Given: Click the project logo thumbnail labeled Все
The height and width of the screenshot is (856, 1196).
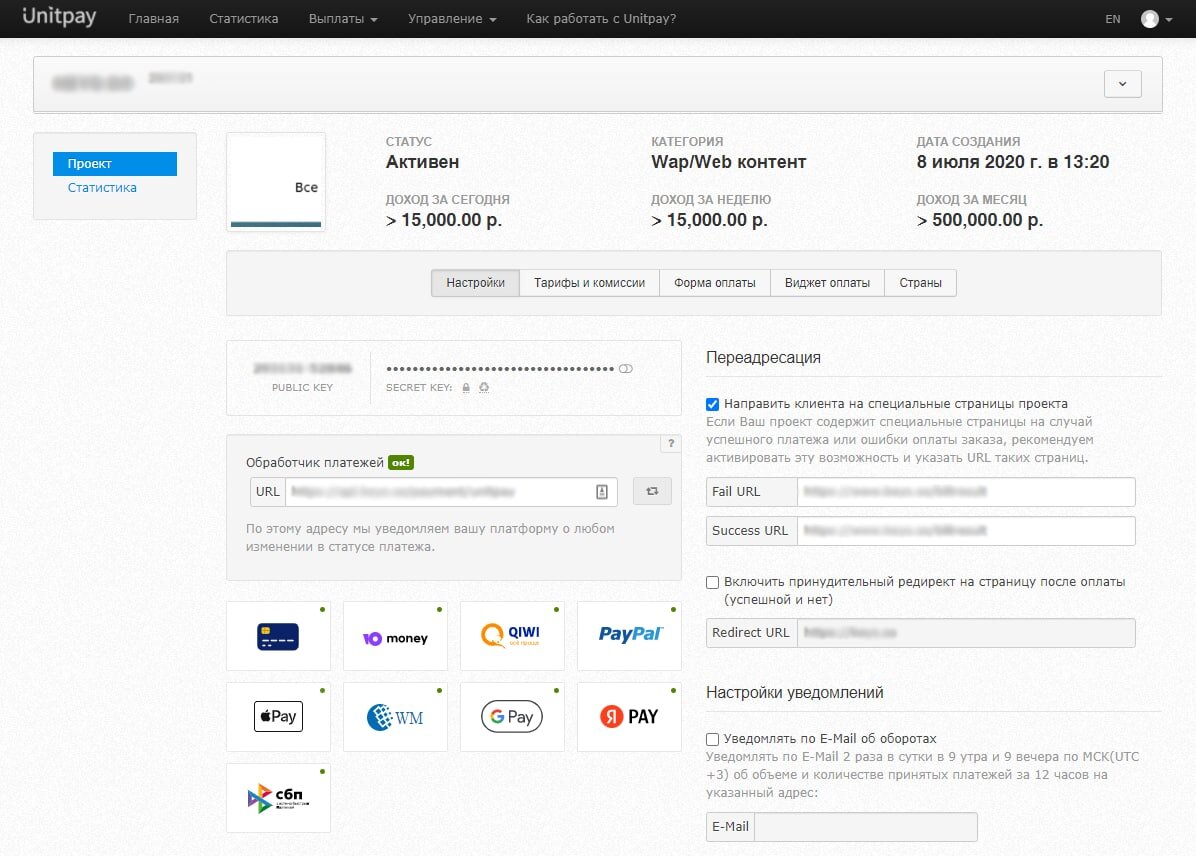Looking at the screenshot, I should point(276,182).
